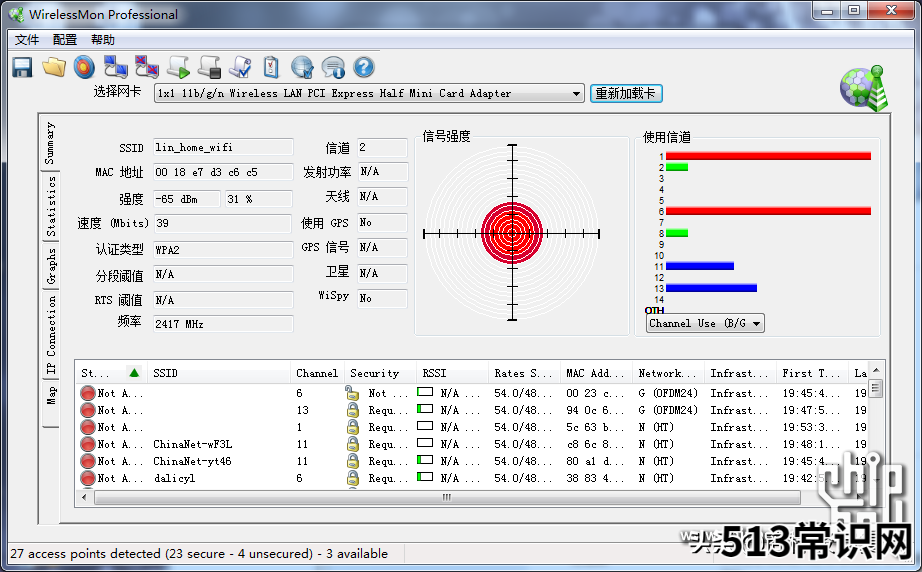Image resolution: width=922 pixels, height=572 pixels.
Task: Click the Save floppy disk toolbar icon
Action: coord(22,68)
